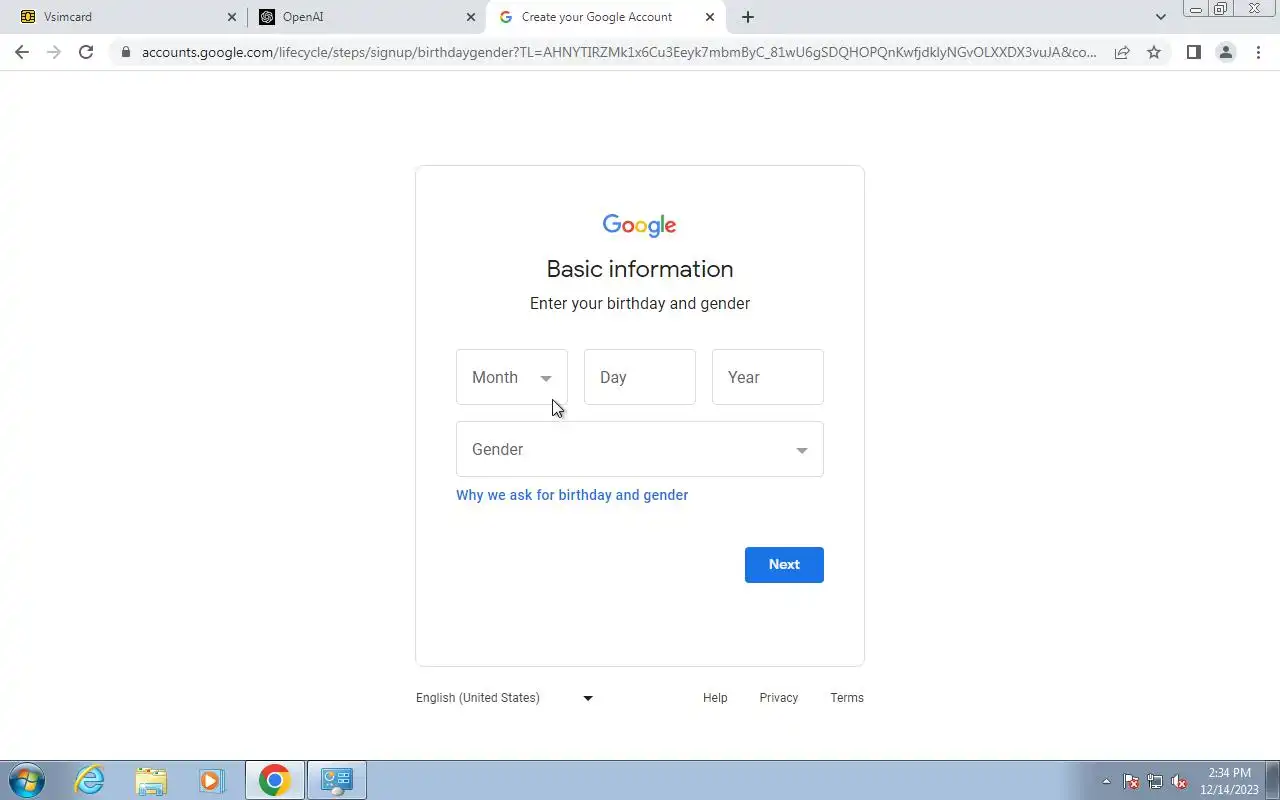Close the OpenAI tab
The image size is (1280, 800).
click(x=471, y=17)
